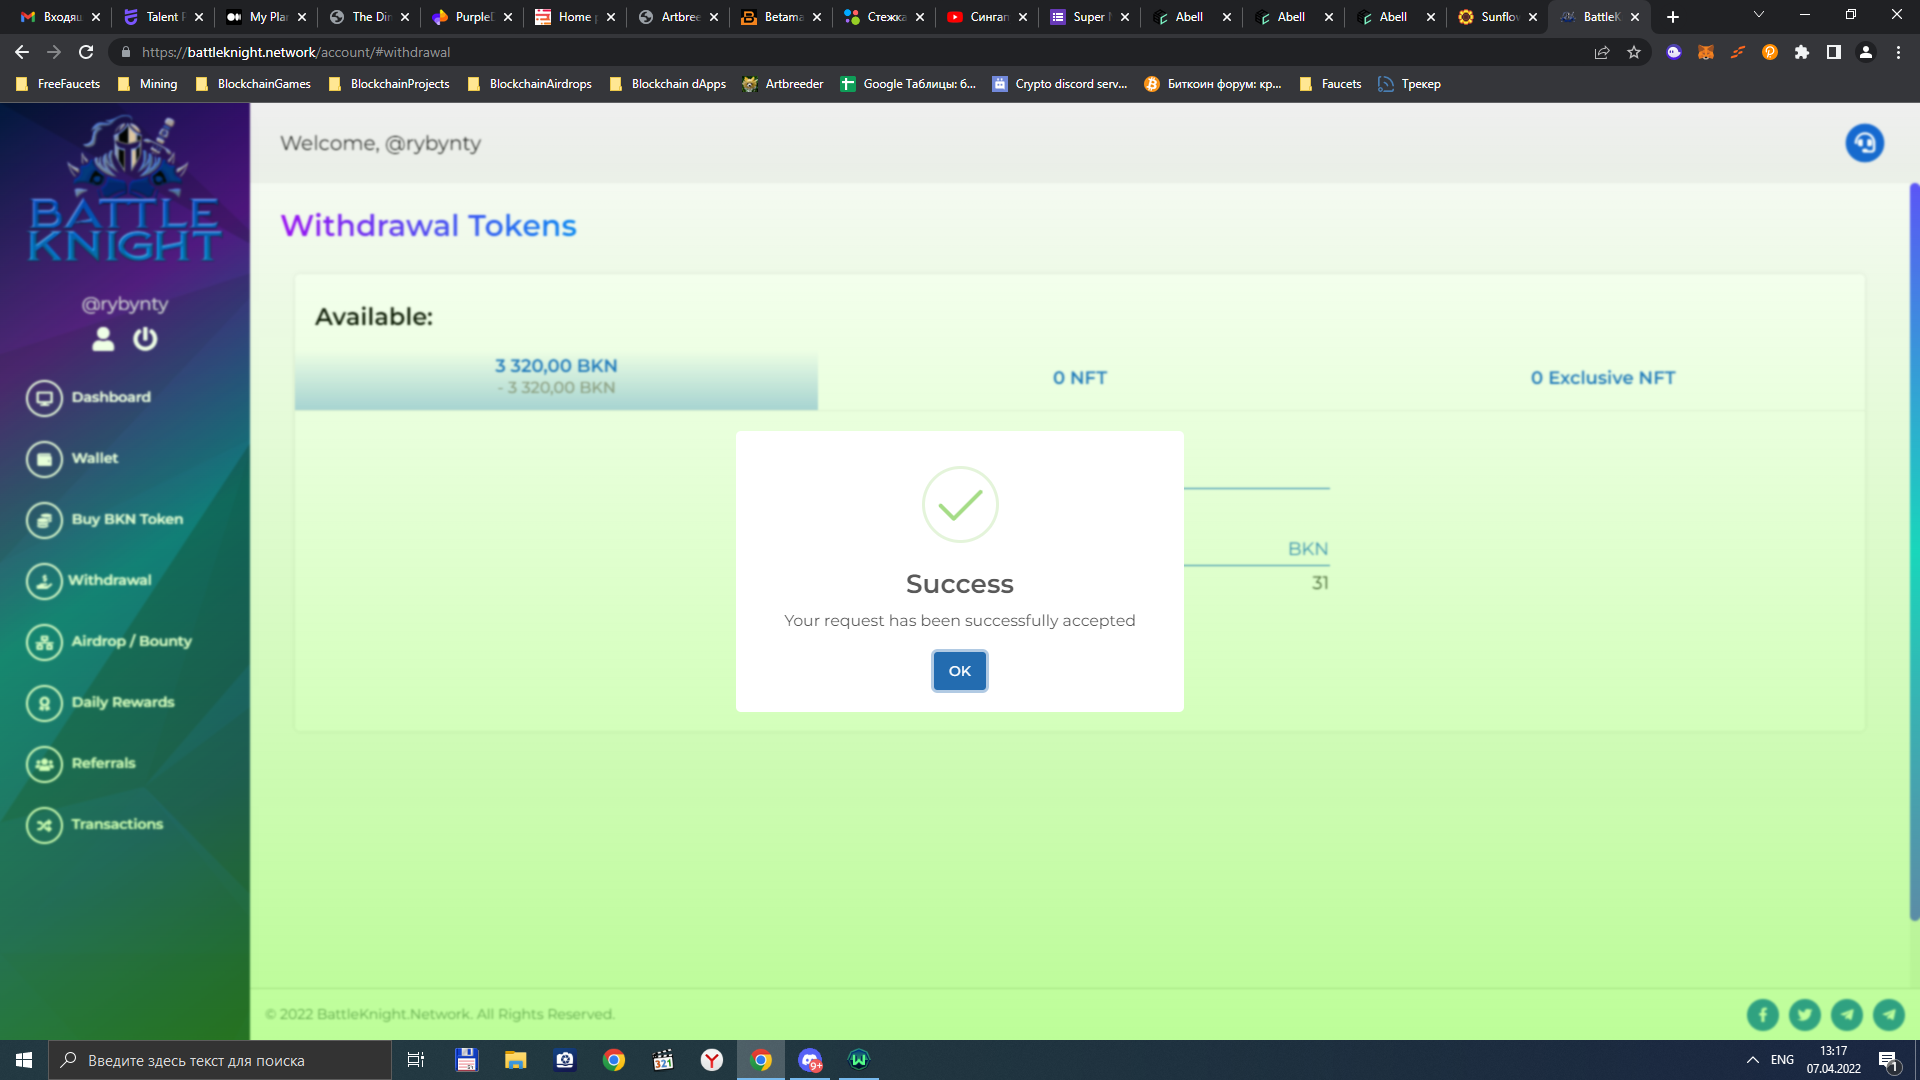Open the Transactions sidebar icon

point(44,825)
